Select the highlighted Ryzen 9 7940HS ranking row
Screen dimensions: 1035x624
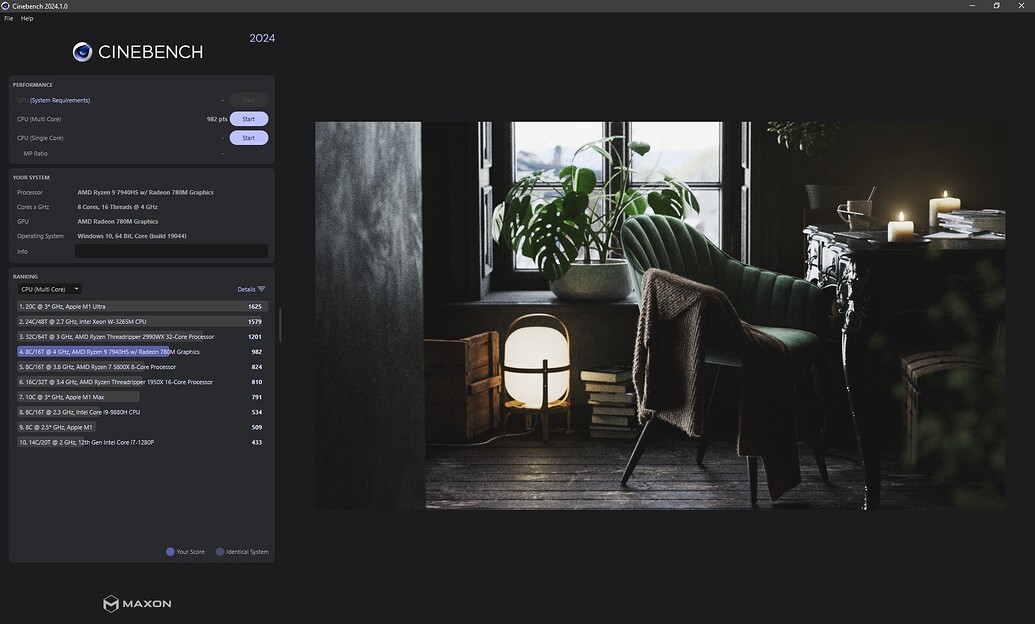pos(142,352)
